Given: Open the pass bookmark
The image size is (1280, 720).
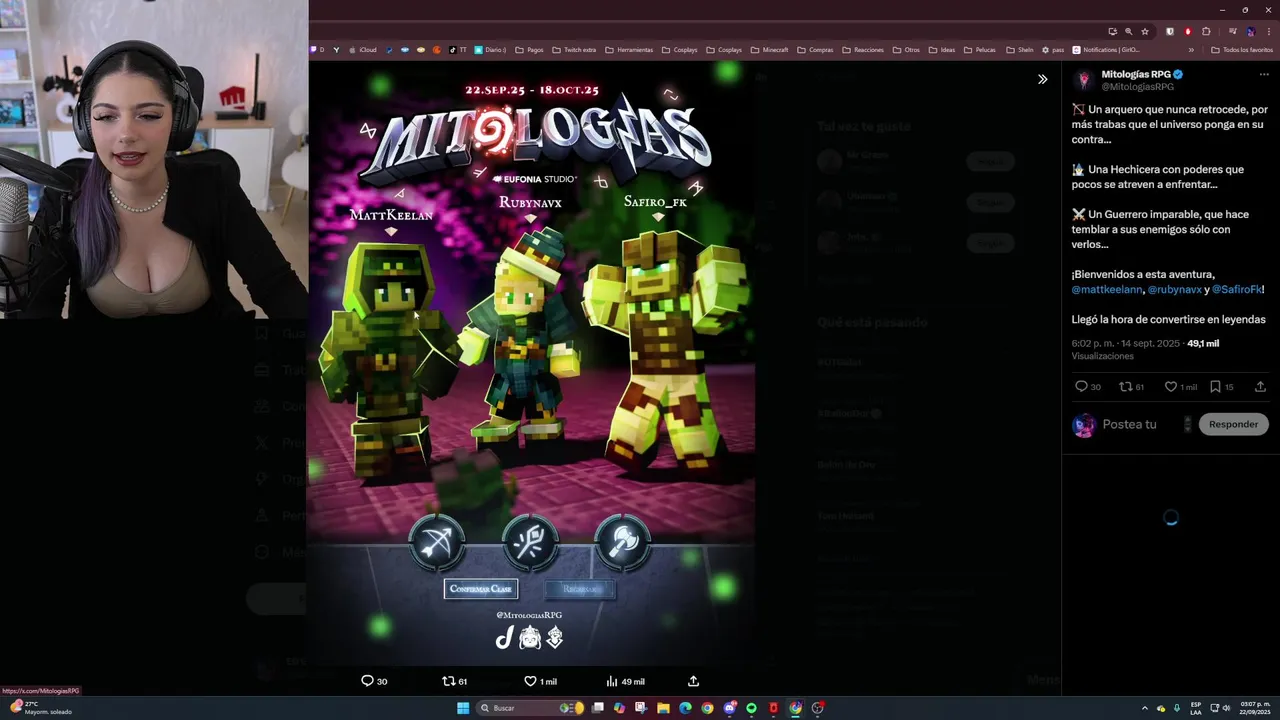Looking at the screenshot, I should [x=1052, y=49].
